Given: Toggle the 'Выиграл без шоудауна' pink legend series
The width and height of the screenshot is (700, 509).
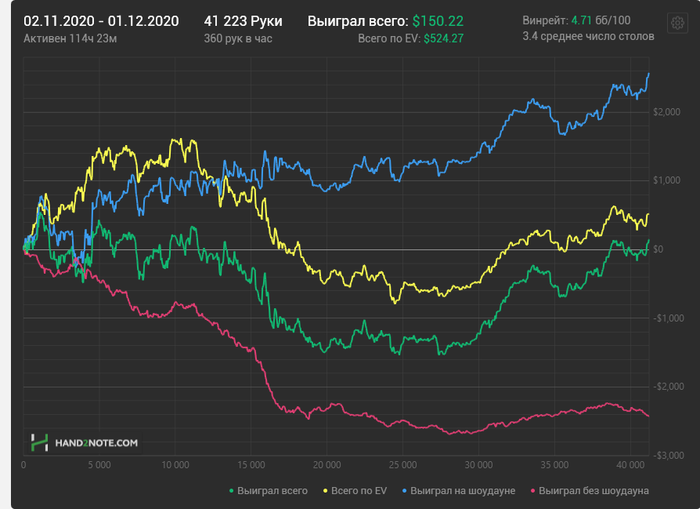Looking at the screenshot, I should point(589,491).
